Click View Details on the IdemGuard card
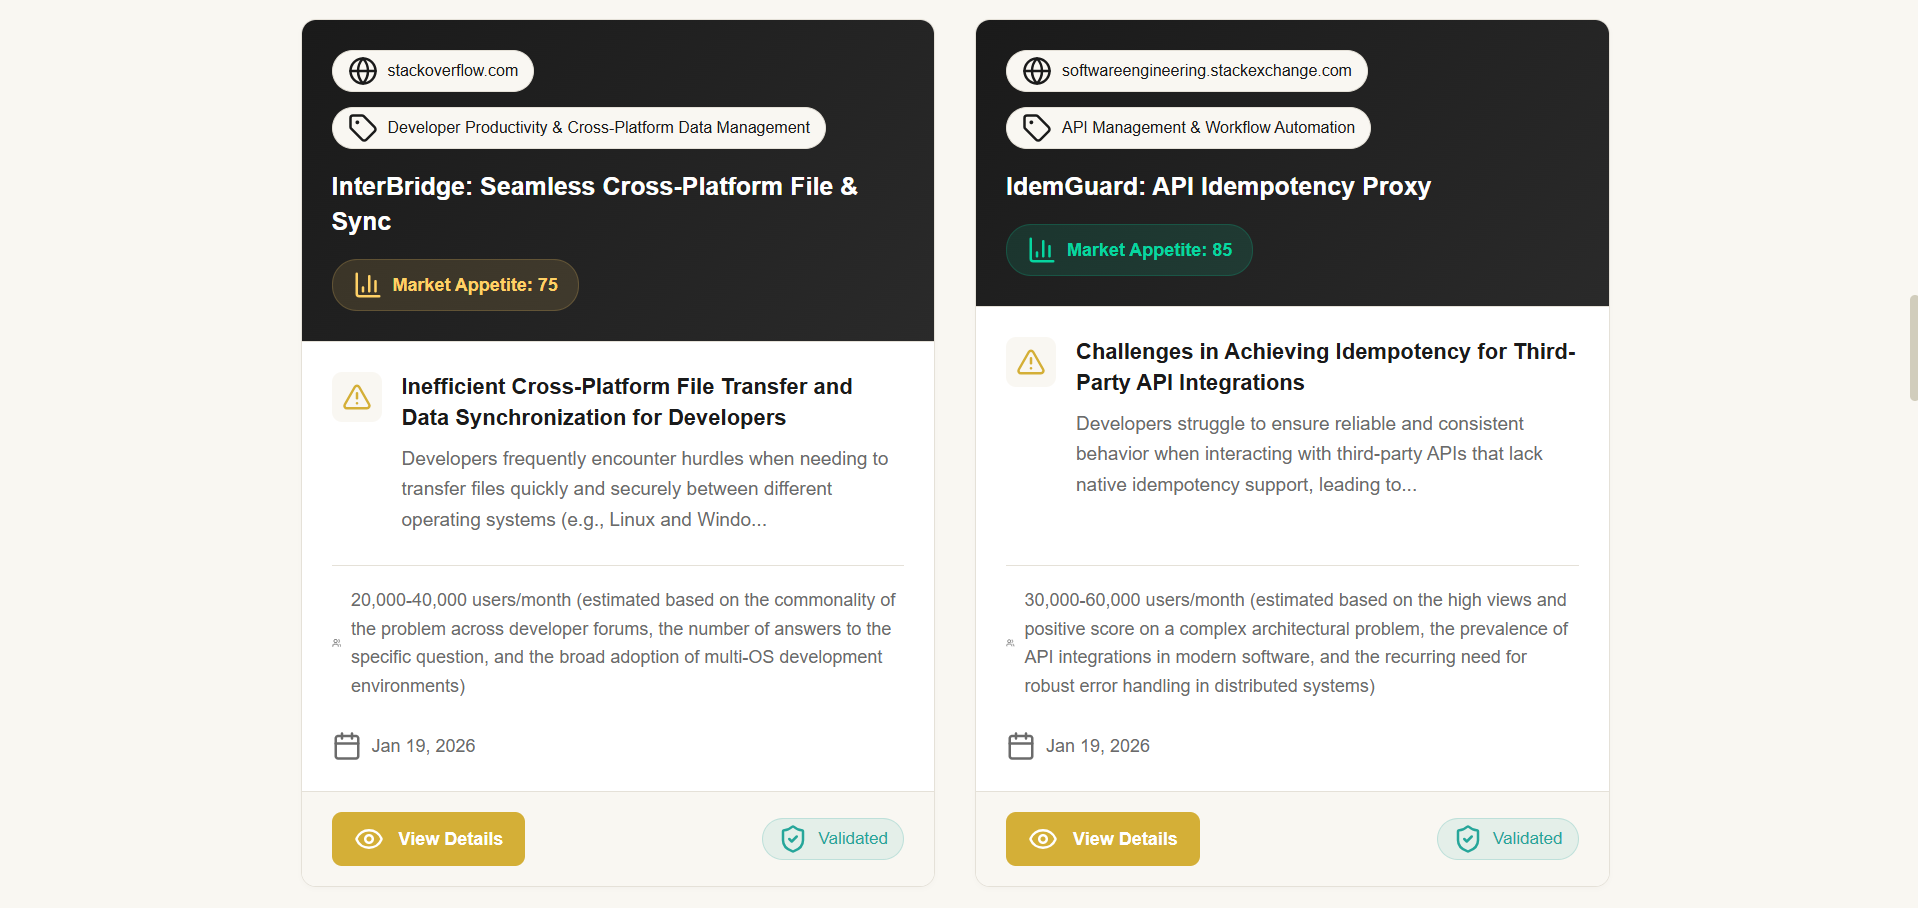The width and height of the screenshot is (1918, 908). (1101, 838)
